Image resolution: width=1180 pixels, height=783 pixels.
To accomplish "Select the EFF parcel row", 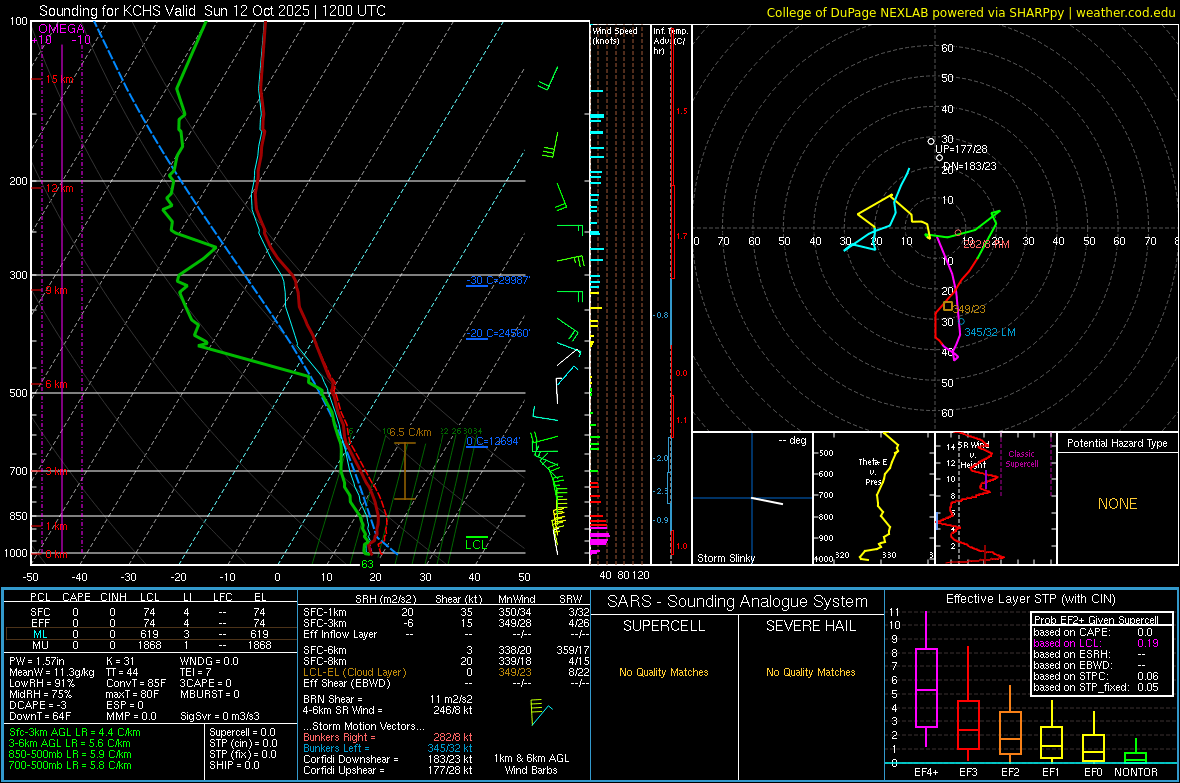I will point(151,623).
